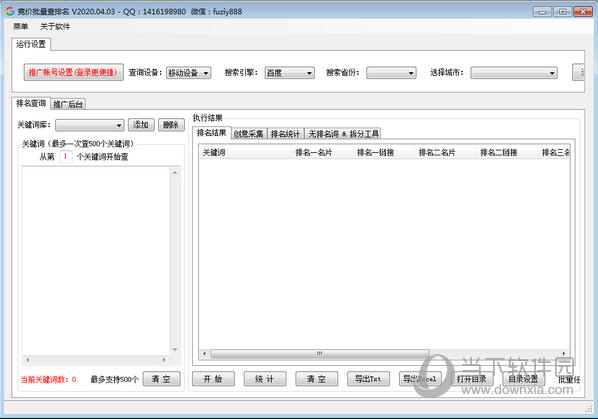
Task: Click right arrow of results horizontal scrollbar
Action: click(x=564, y=353)
